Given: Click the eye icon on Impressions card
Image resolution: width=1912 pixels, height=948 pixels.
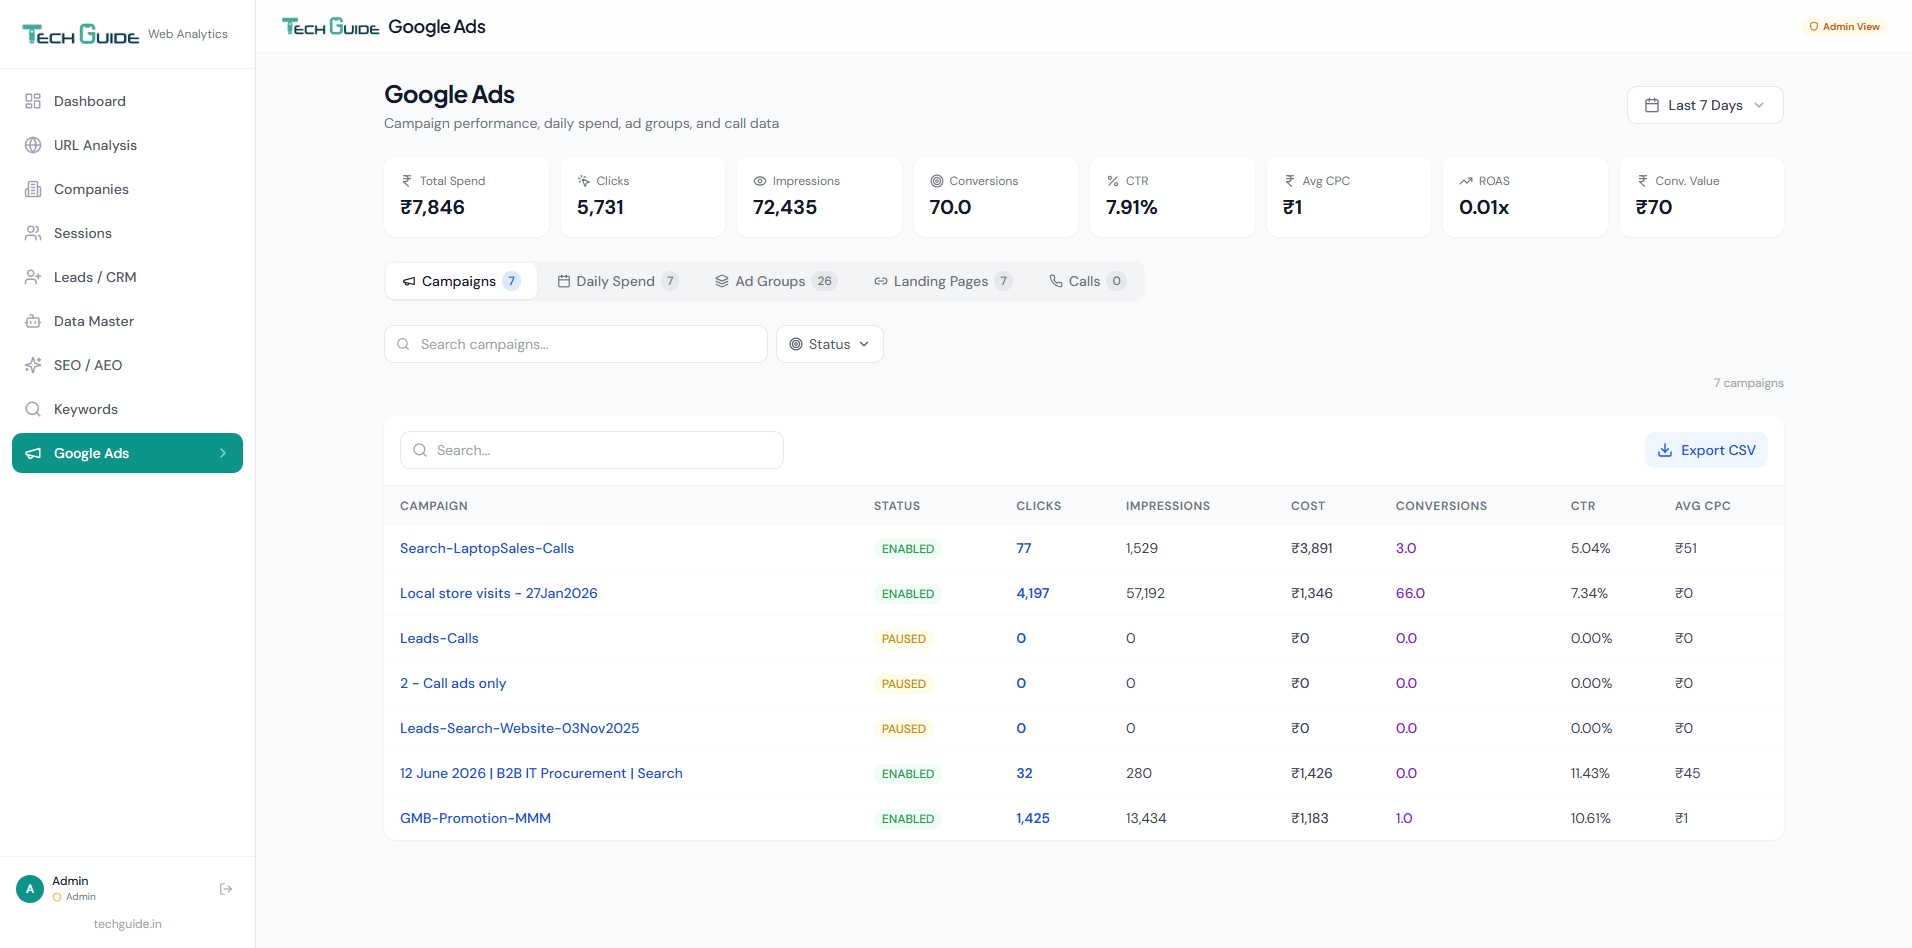Looking at the screenshot, I should point(760,181).
